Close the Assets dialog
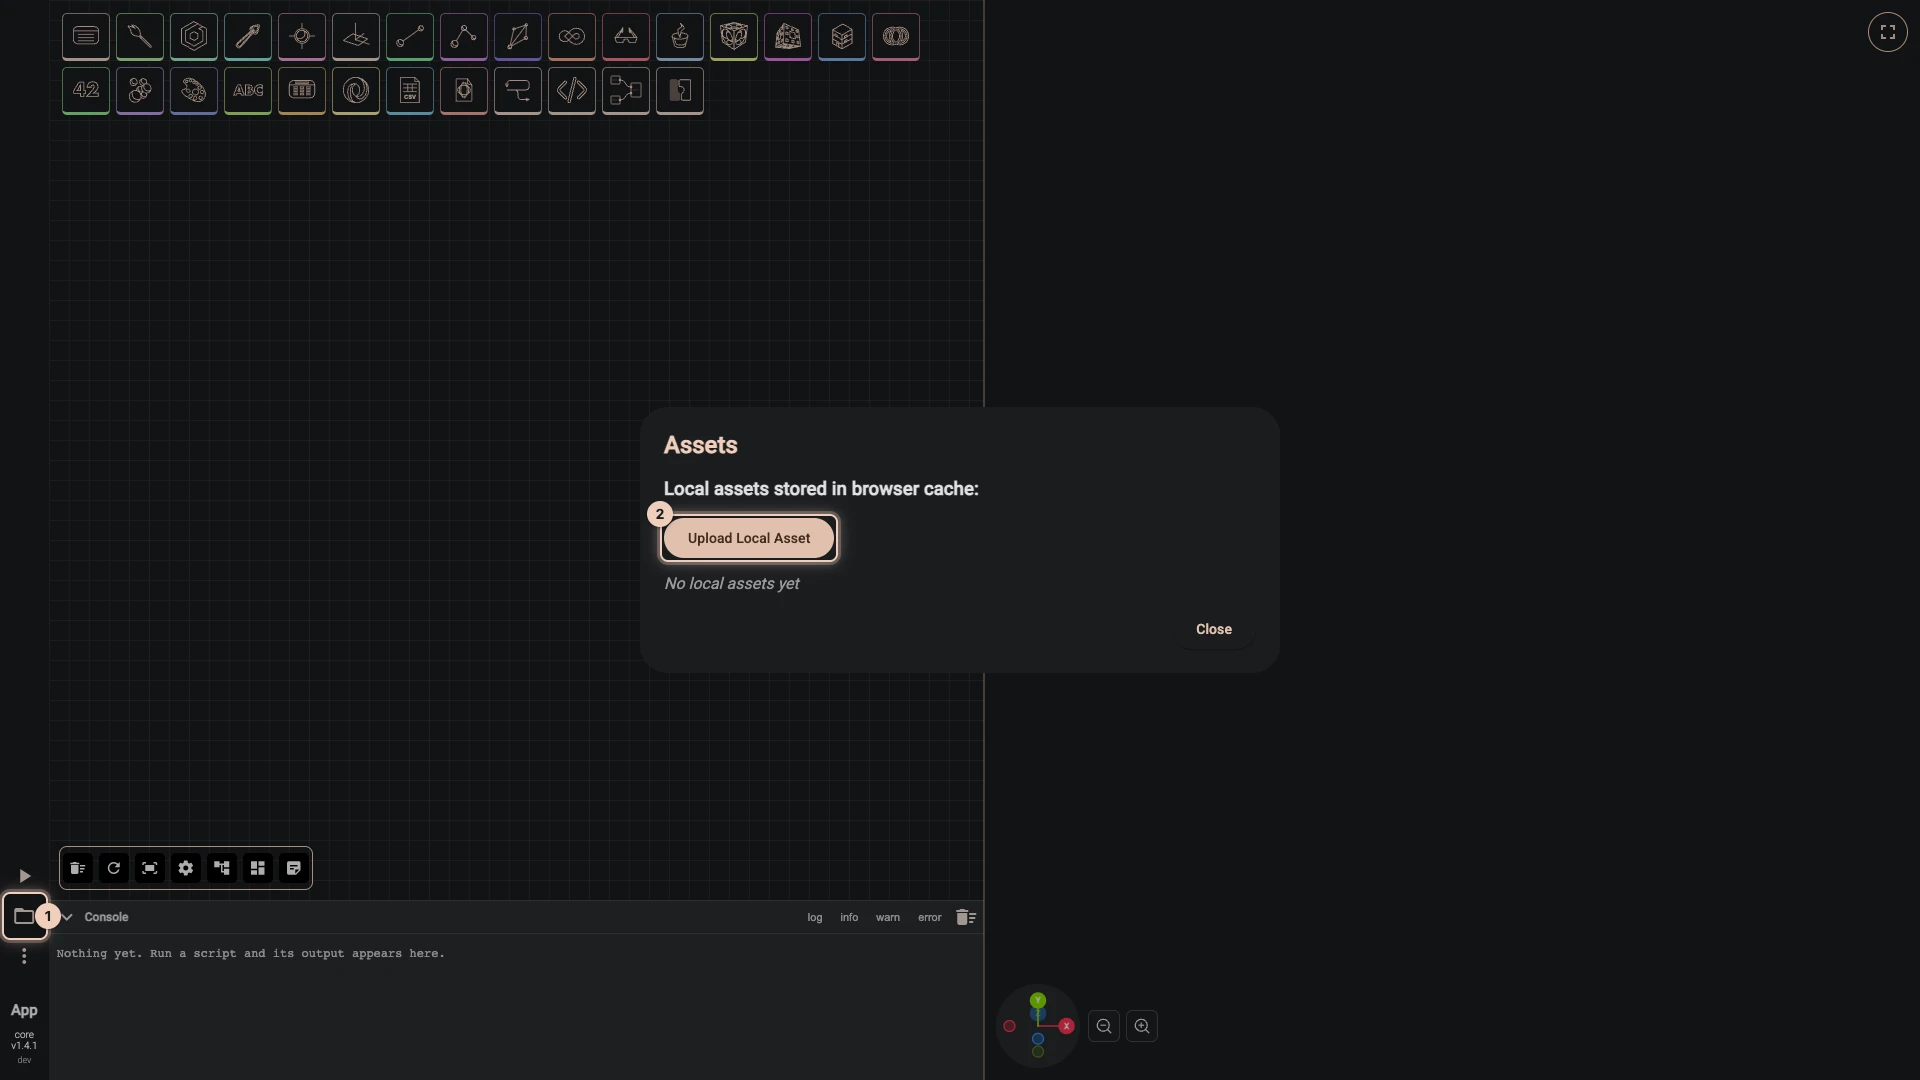1920x1080 pixels. click(x=1214, y=629)
